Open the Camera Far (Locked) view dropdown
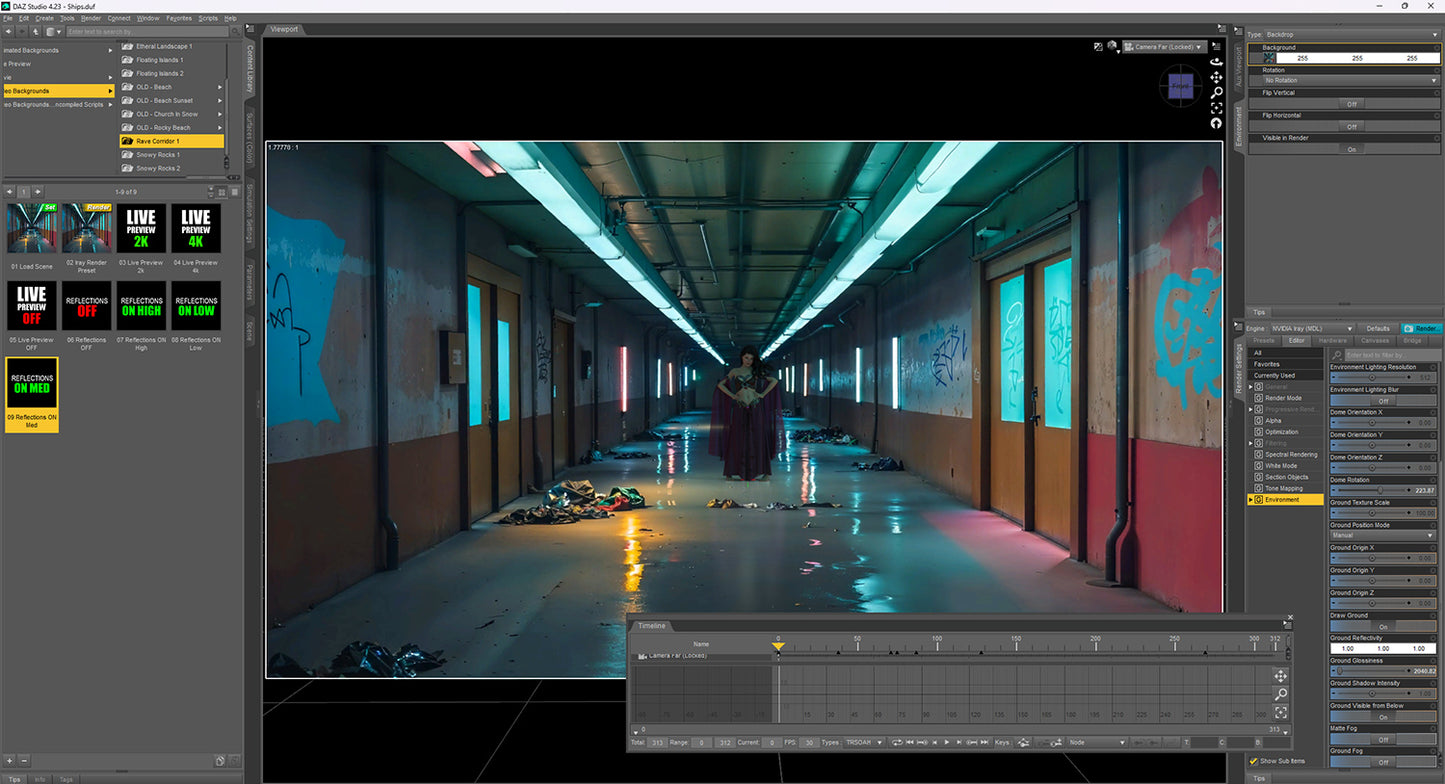The width and height of the screenshot is (1445, 784). 1164,47
